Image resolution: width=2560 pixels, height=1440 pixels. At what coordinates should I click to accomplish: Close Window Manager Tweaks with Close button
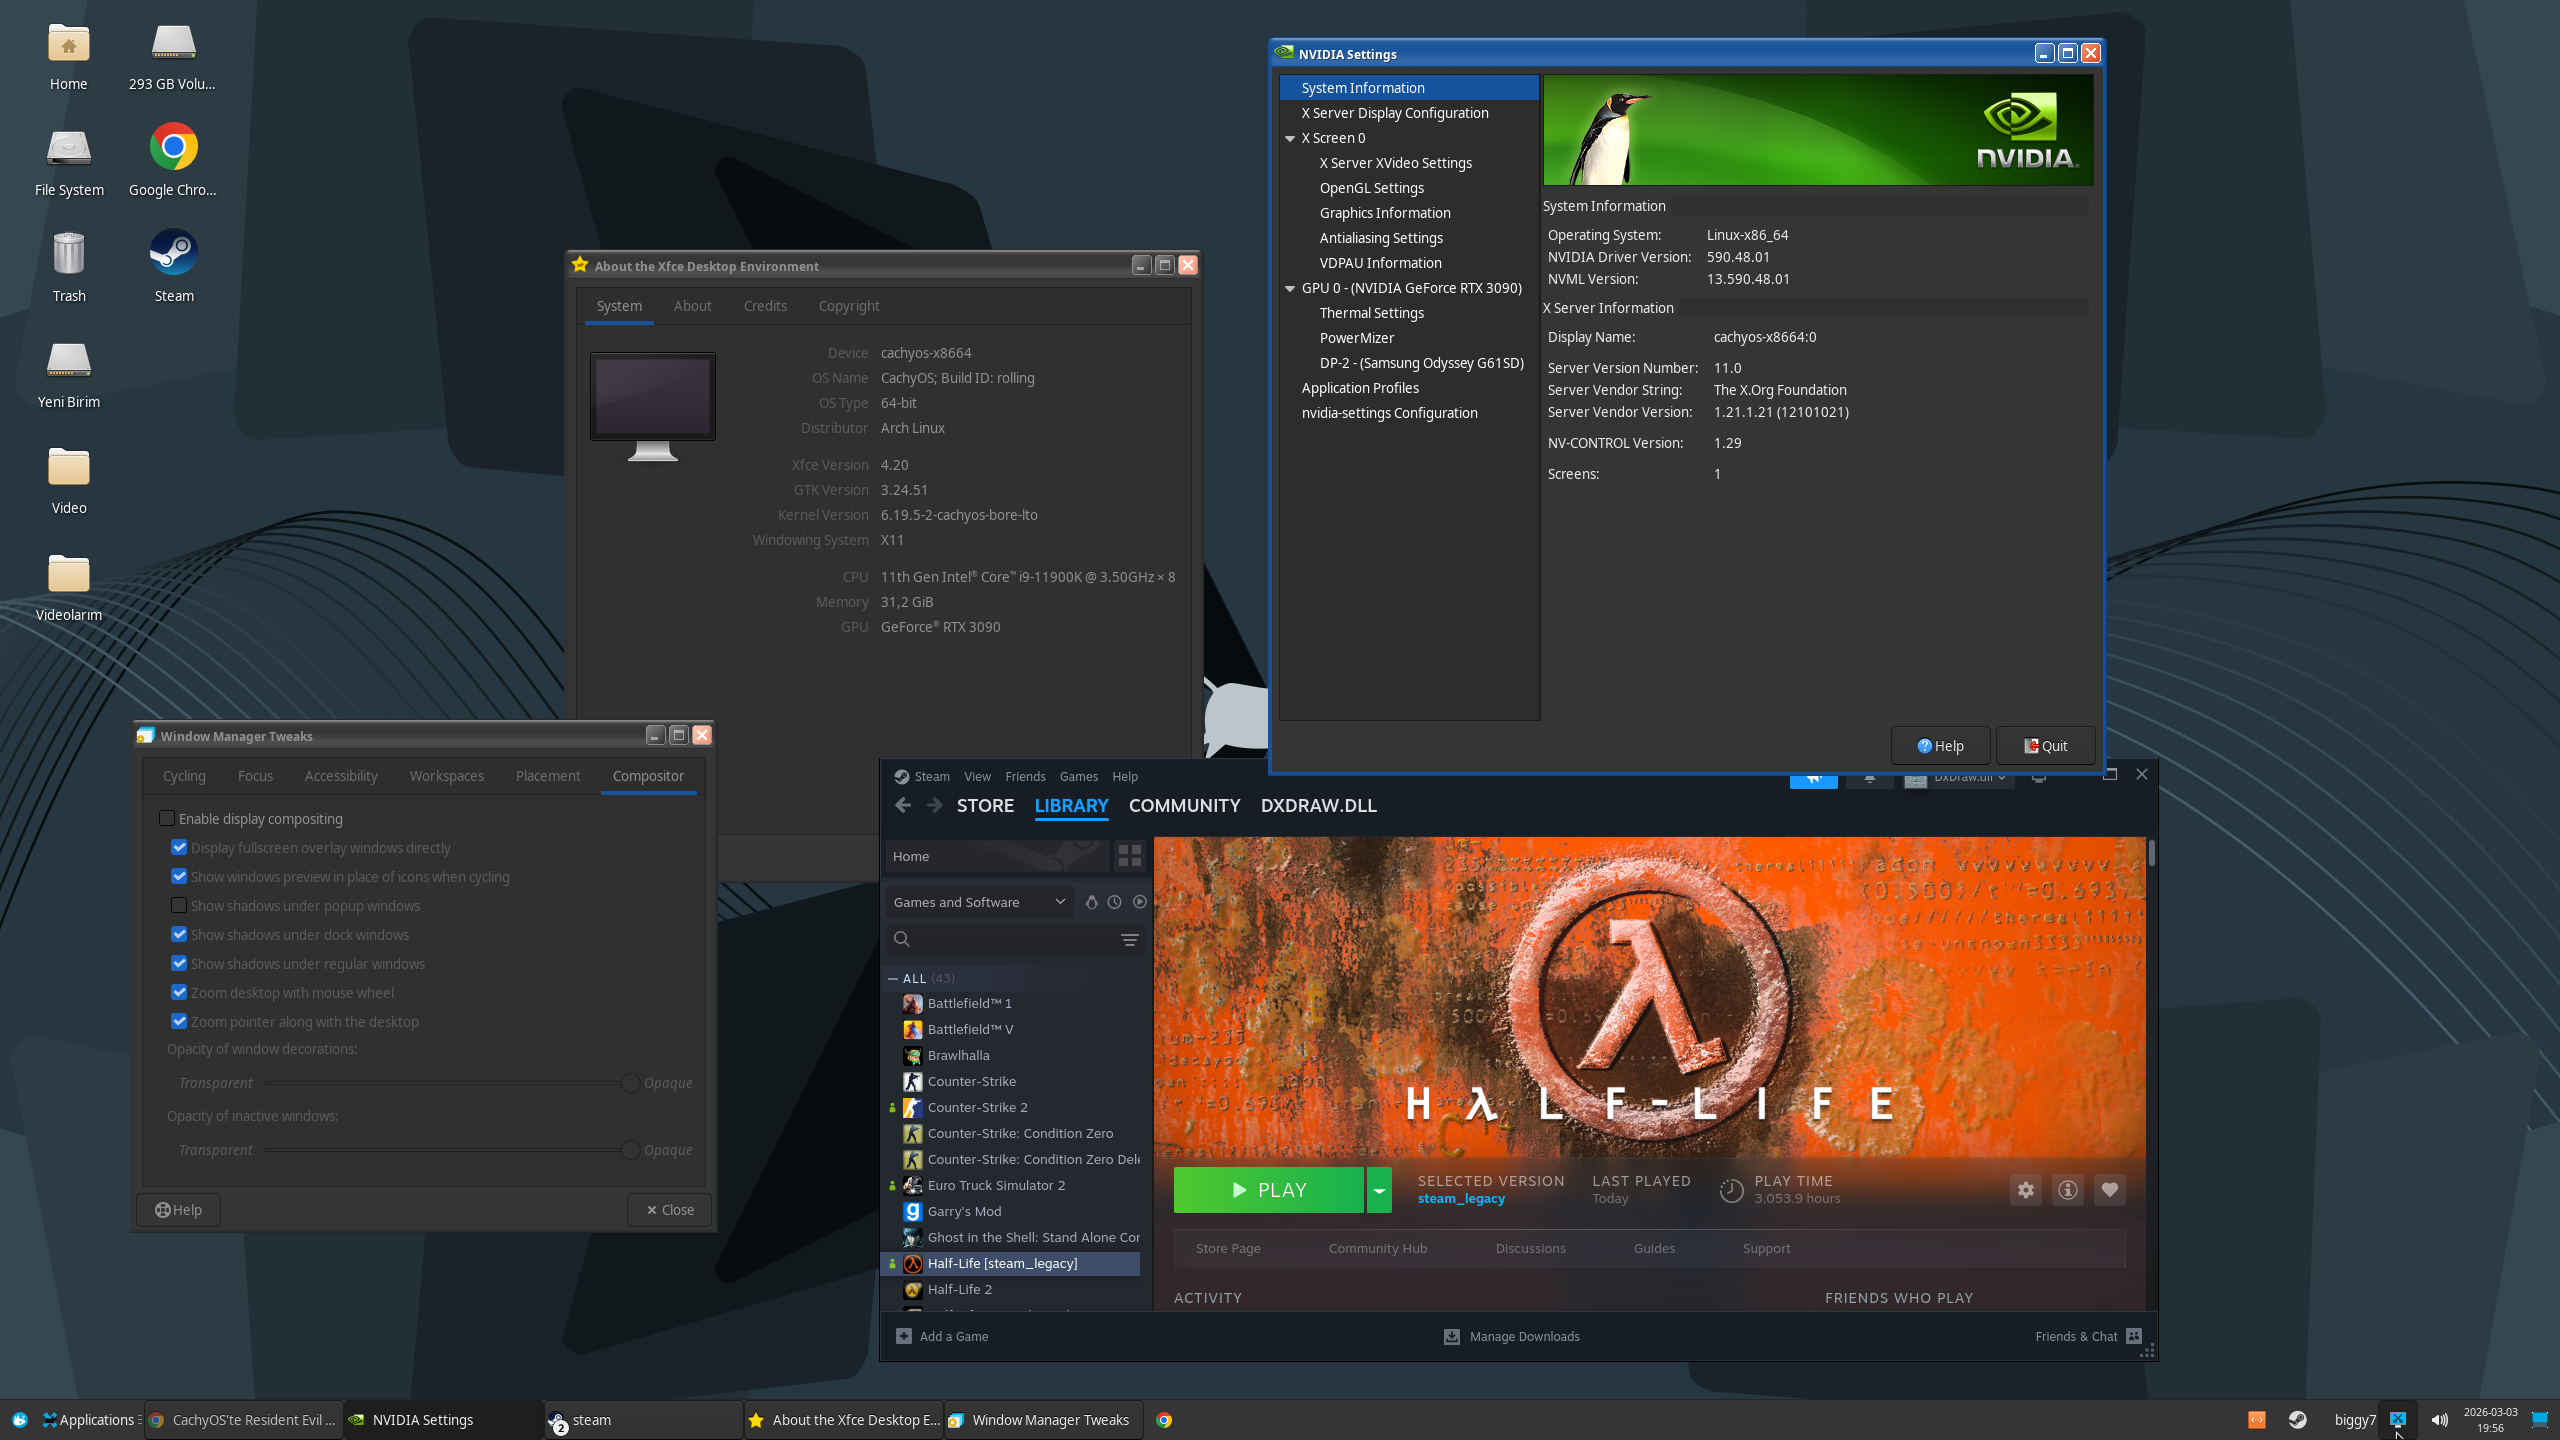pyautogui.click(x=669, y=1210)
